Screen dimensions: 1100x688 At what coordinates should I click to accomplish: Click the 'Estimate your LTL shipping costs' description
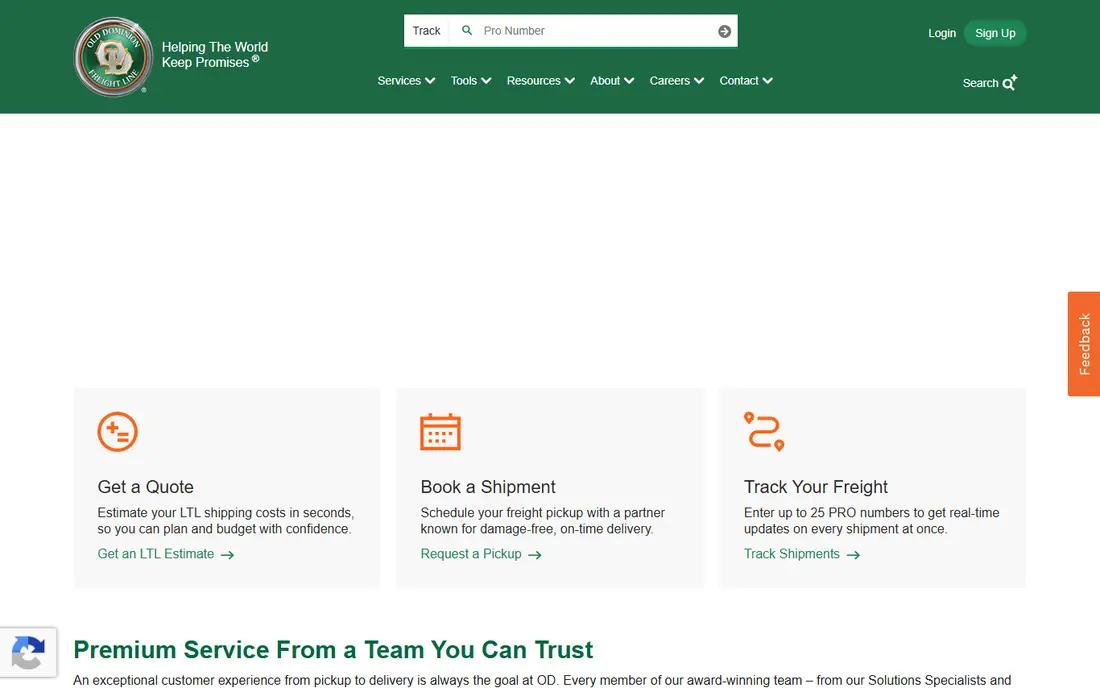pos(226,521)
